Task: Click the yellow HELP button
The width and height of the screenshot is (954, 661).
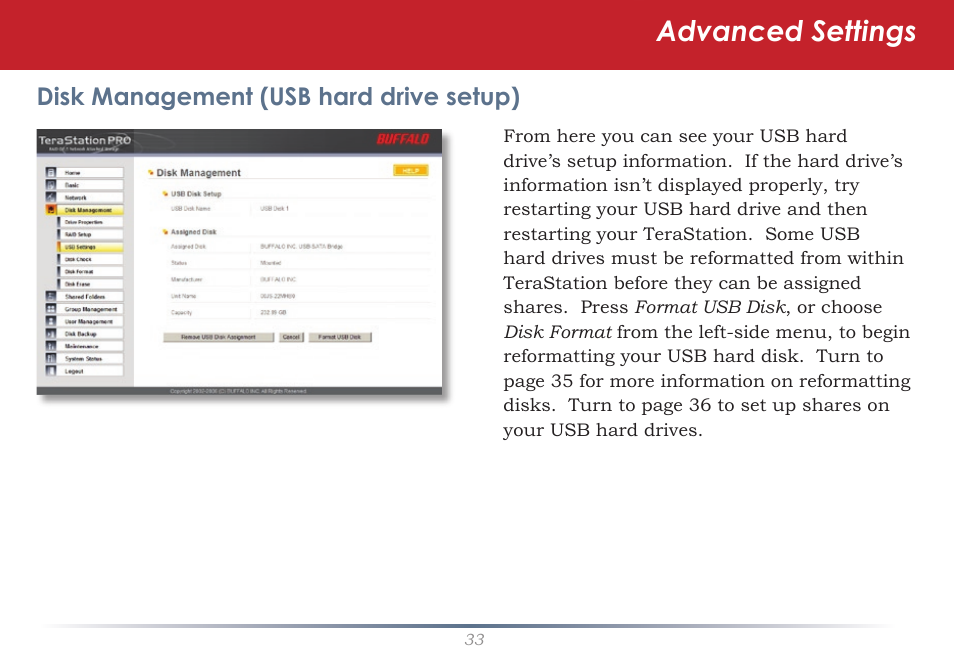Action: (411, 170)
